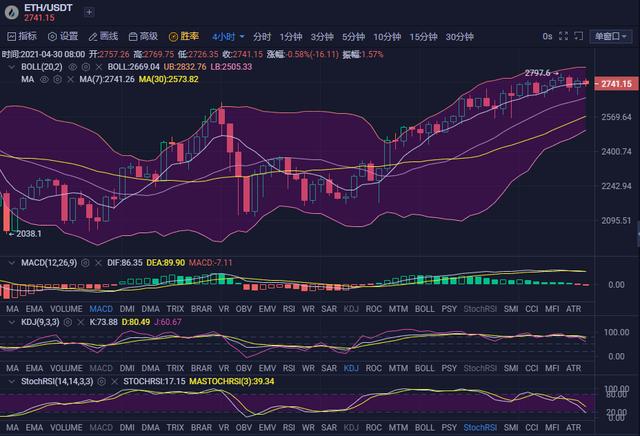Collapse the BOLL indicator legend chevron
Viewport: 640px width, 436px height.
[x=11, y=67]
